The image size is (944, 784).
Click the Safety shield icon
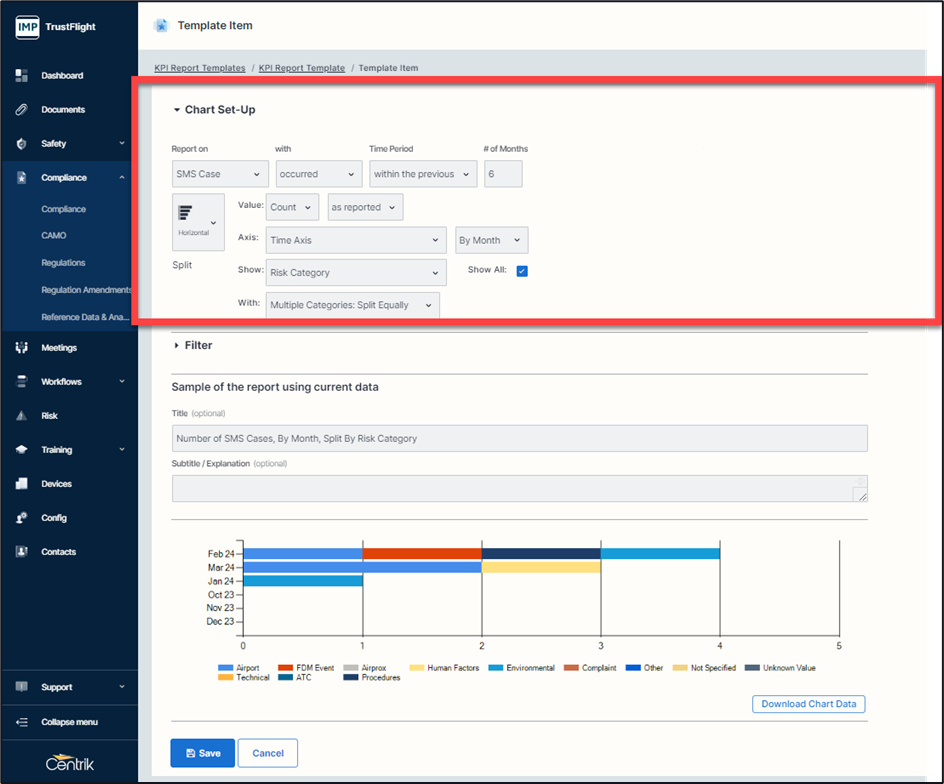click(21, 144)
